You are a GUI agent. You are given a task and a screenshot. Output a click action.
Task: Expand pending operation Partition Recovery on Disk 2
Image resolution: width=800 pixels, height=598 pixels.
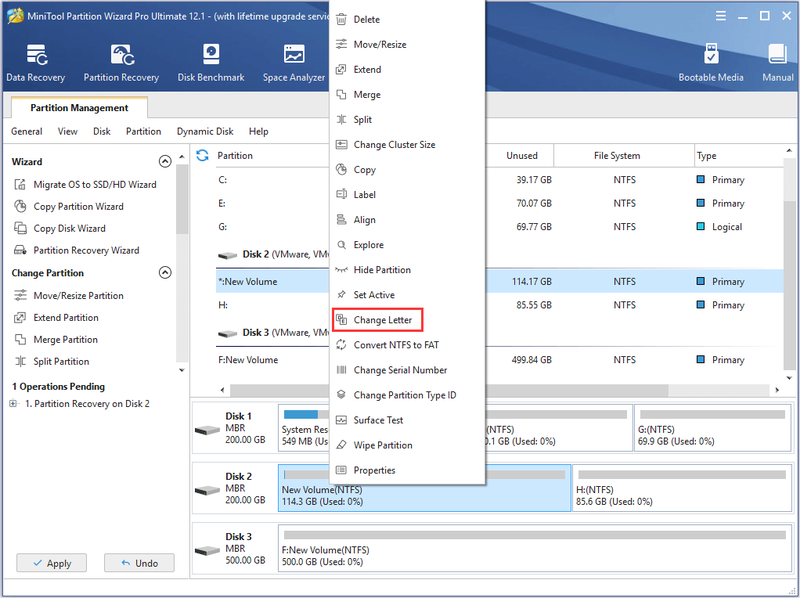click(x=13, y=404)
